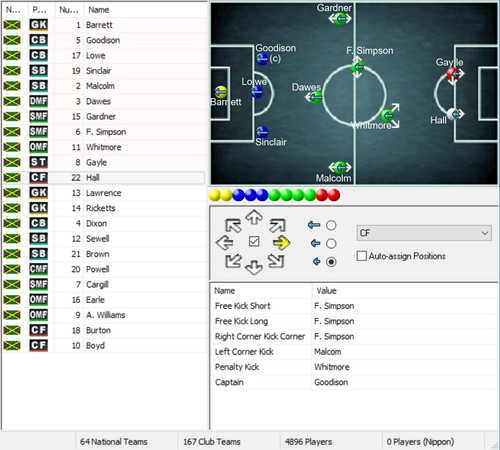Select the Free Kick Short row
The image size is (500, 450).
pyautogui.click(x=354, y=306)
